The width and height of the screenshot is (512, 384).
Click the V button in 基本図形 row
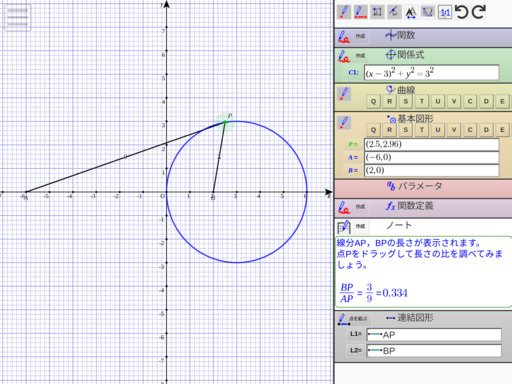click(x=454, y=130)
